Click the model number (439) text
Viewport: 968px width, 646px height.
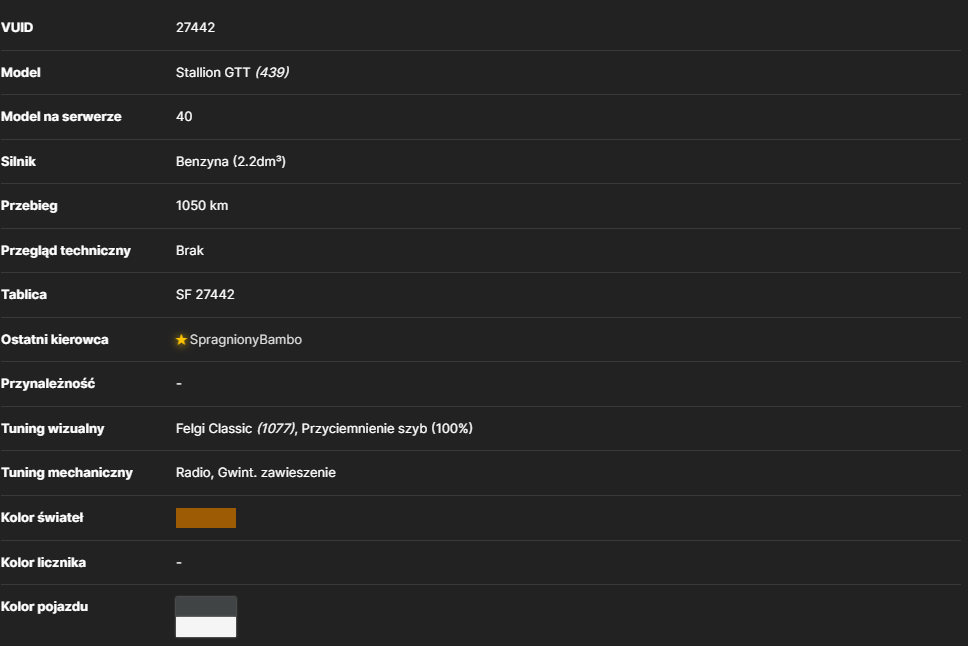[x=272, y=72]
